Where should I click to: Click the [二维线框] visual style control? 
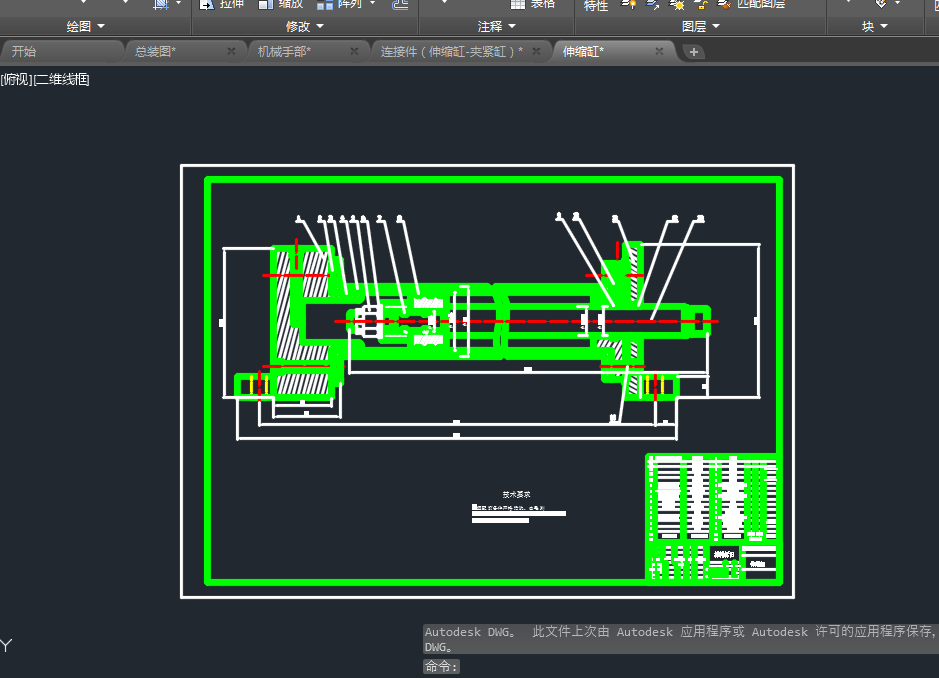[x=62, y=80]
